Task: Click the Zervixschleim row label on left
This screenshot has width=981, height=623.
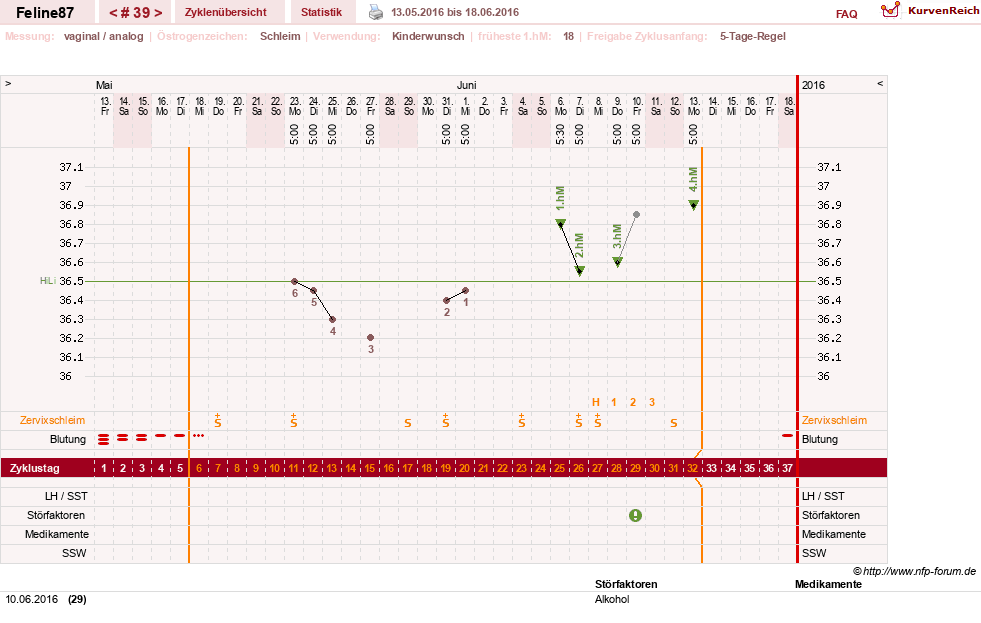Action: (53, 420)
